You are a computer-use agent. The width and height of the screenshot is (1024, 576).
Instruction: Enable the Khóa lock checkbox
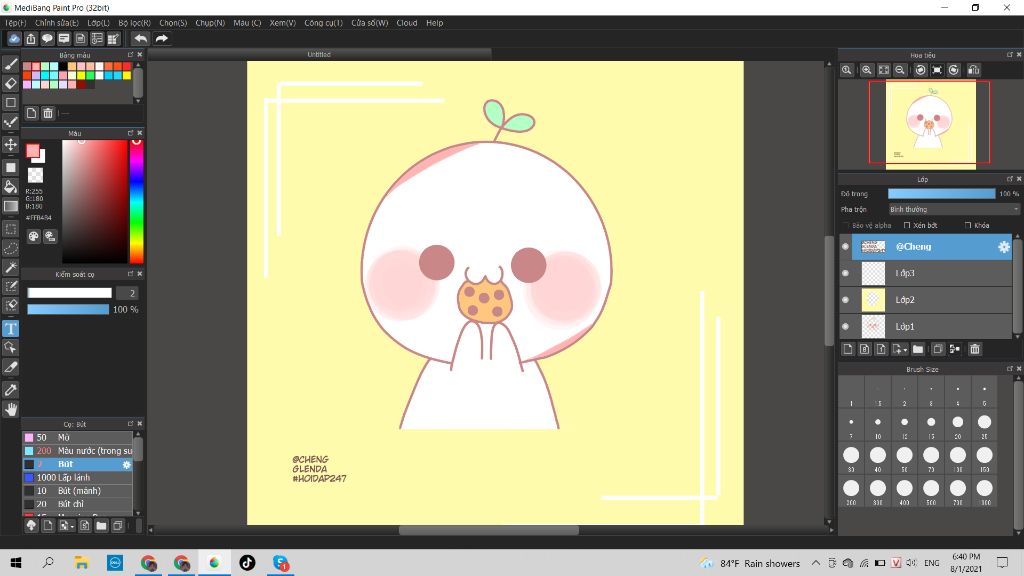[x=968, y=225]
